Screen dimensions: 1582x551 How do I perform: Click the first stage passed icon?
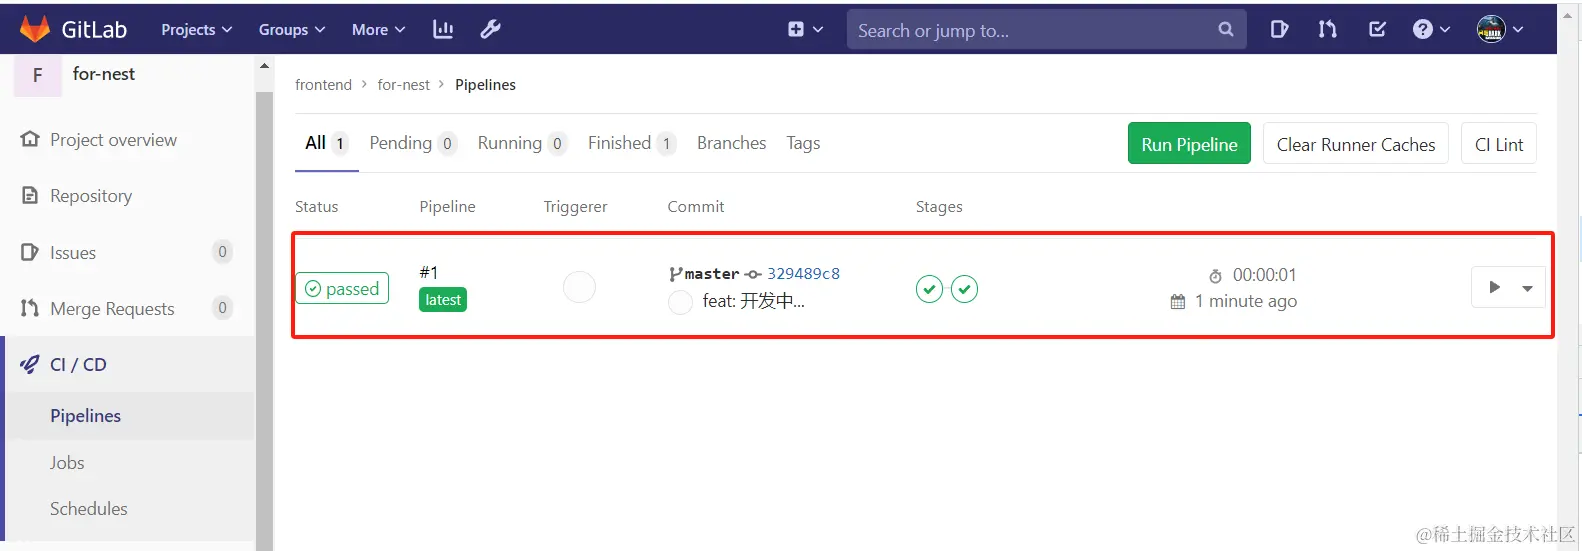pyautogui.click(x=929, y=289)
